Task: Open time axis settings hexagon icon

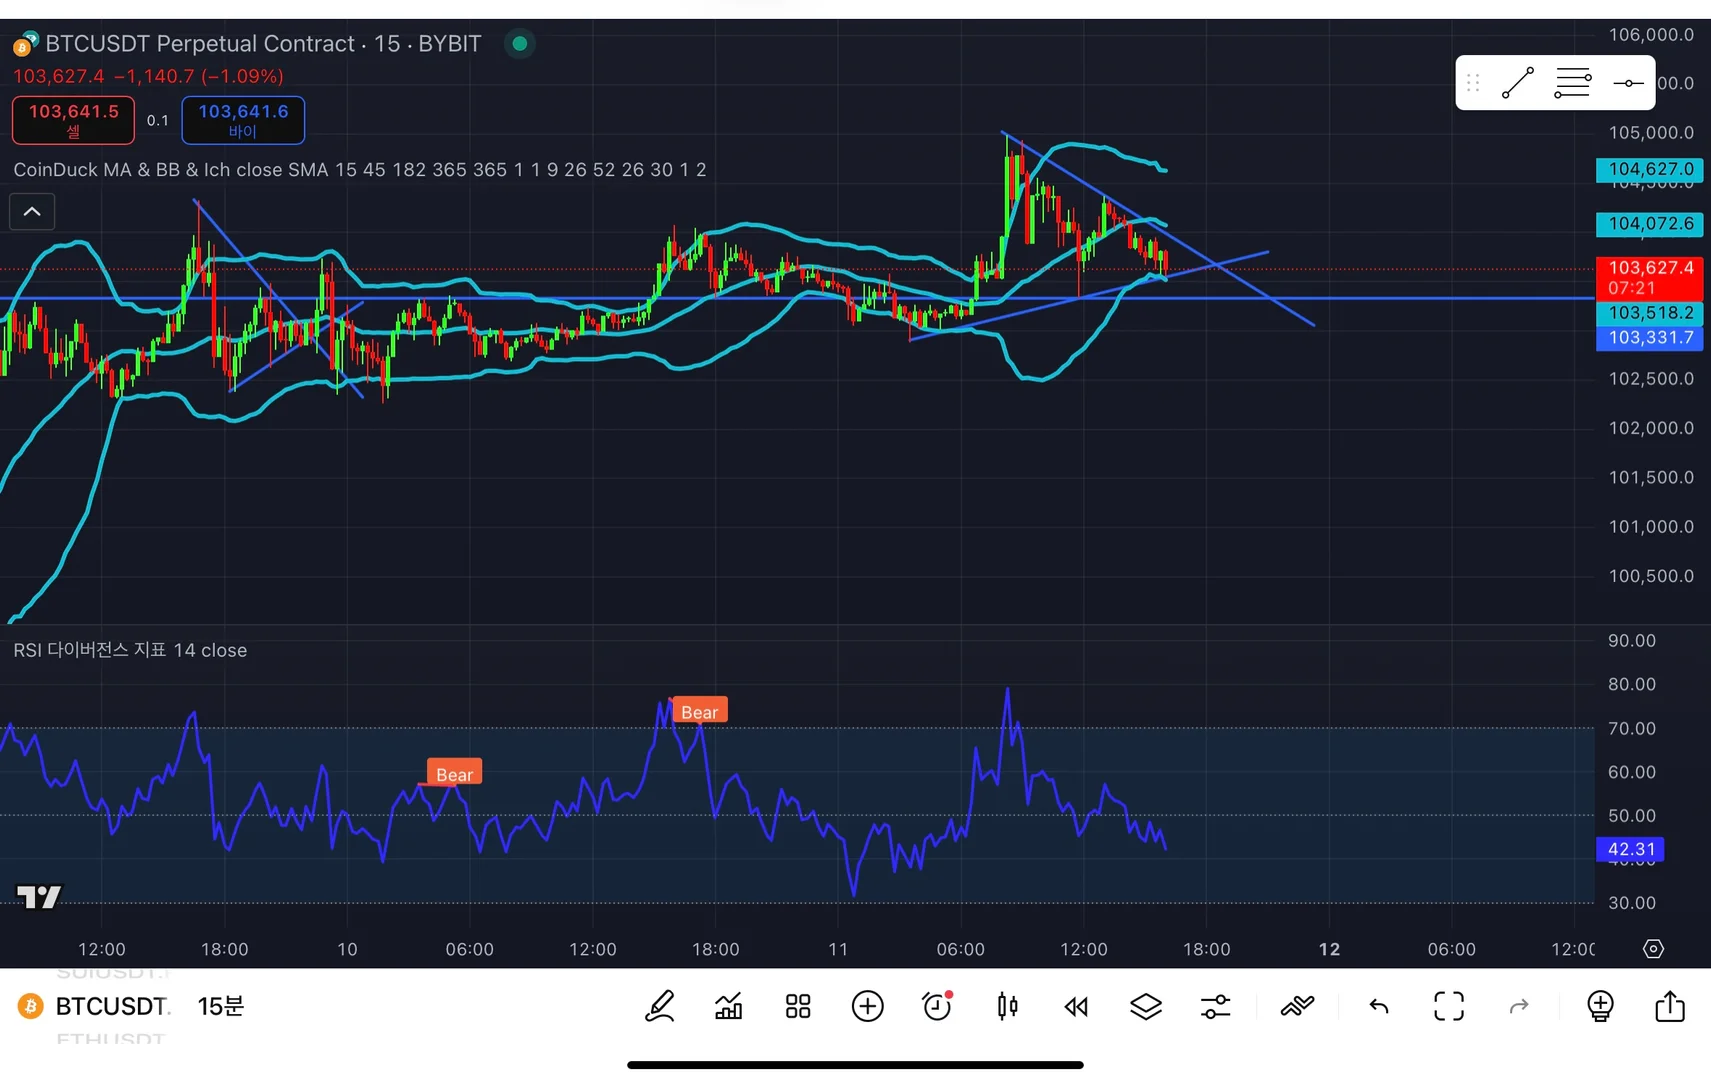Action: (x=1653, y=949)
